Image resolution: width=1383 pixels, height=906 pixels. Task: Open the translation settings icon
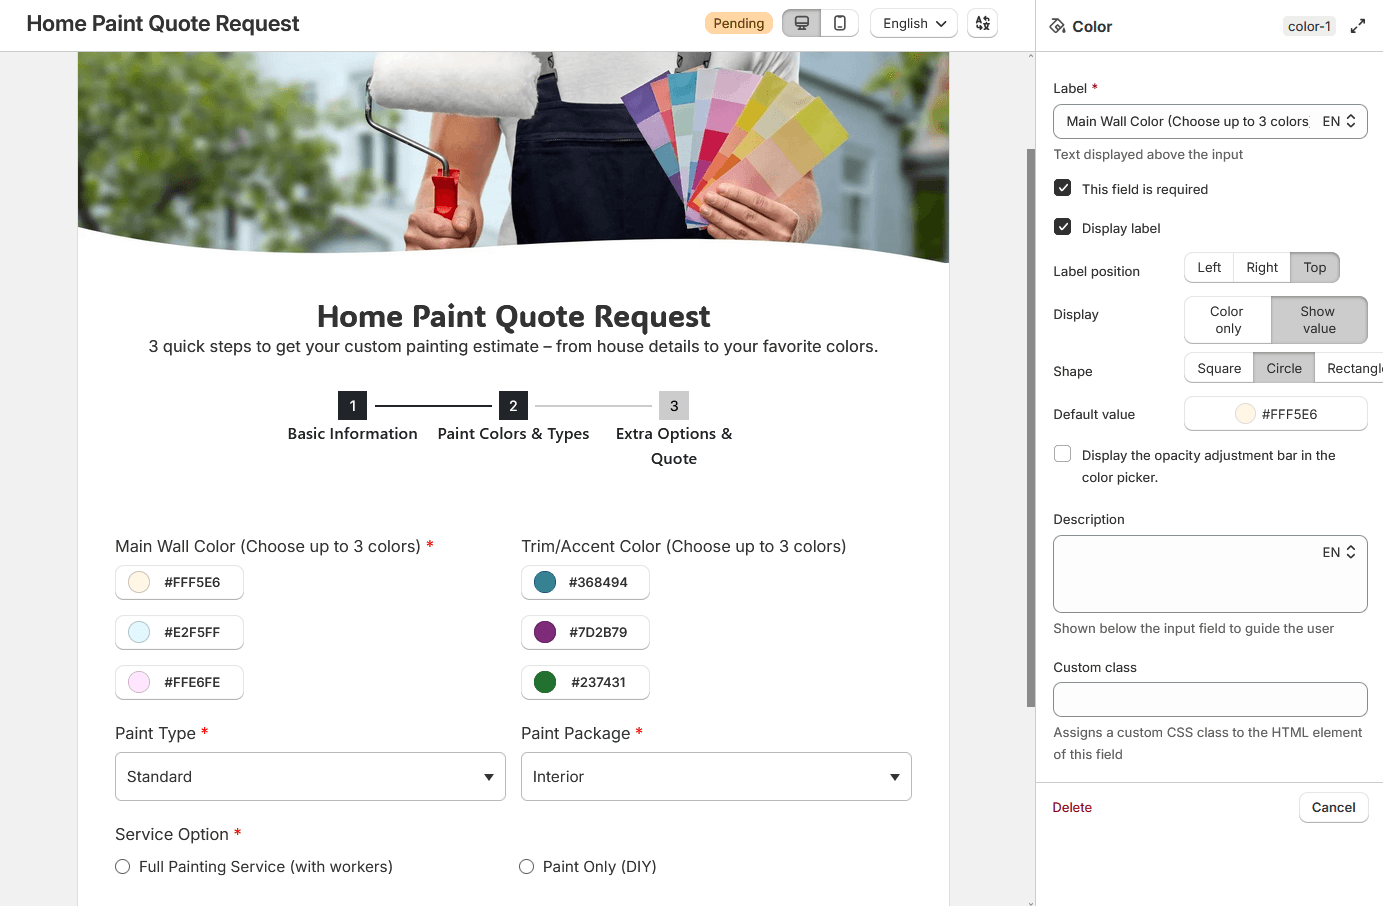tap(983, 23)
